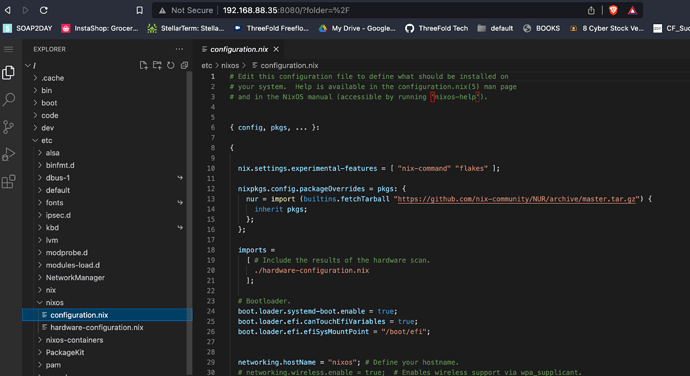
Task: Open the Brave Rewards triangle icon
Action: [632, 10]
